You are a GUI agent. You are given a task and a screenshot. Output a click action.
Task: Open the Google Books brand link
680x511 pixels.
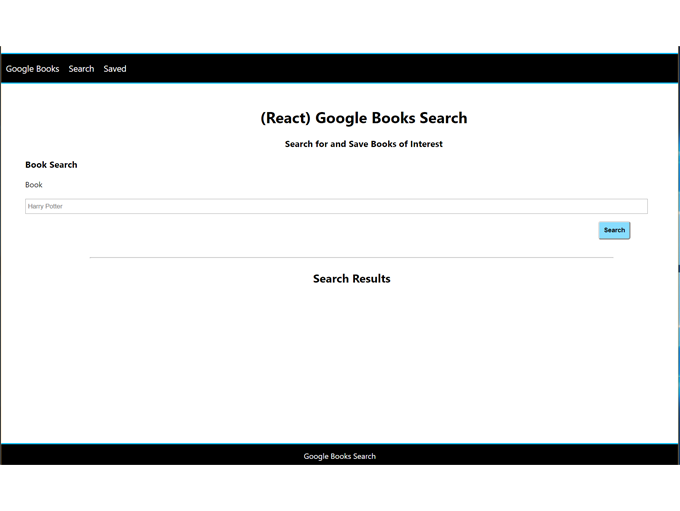(33, 69)
